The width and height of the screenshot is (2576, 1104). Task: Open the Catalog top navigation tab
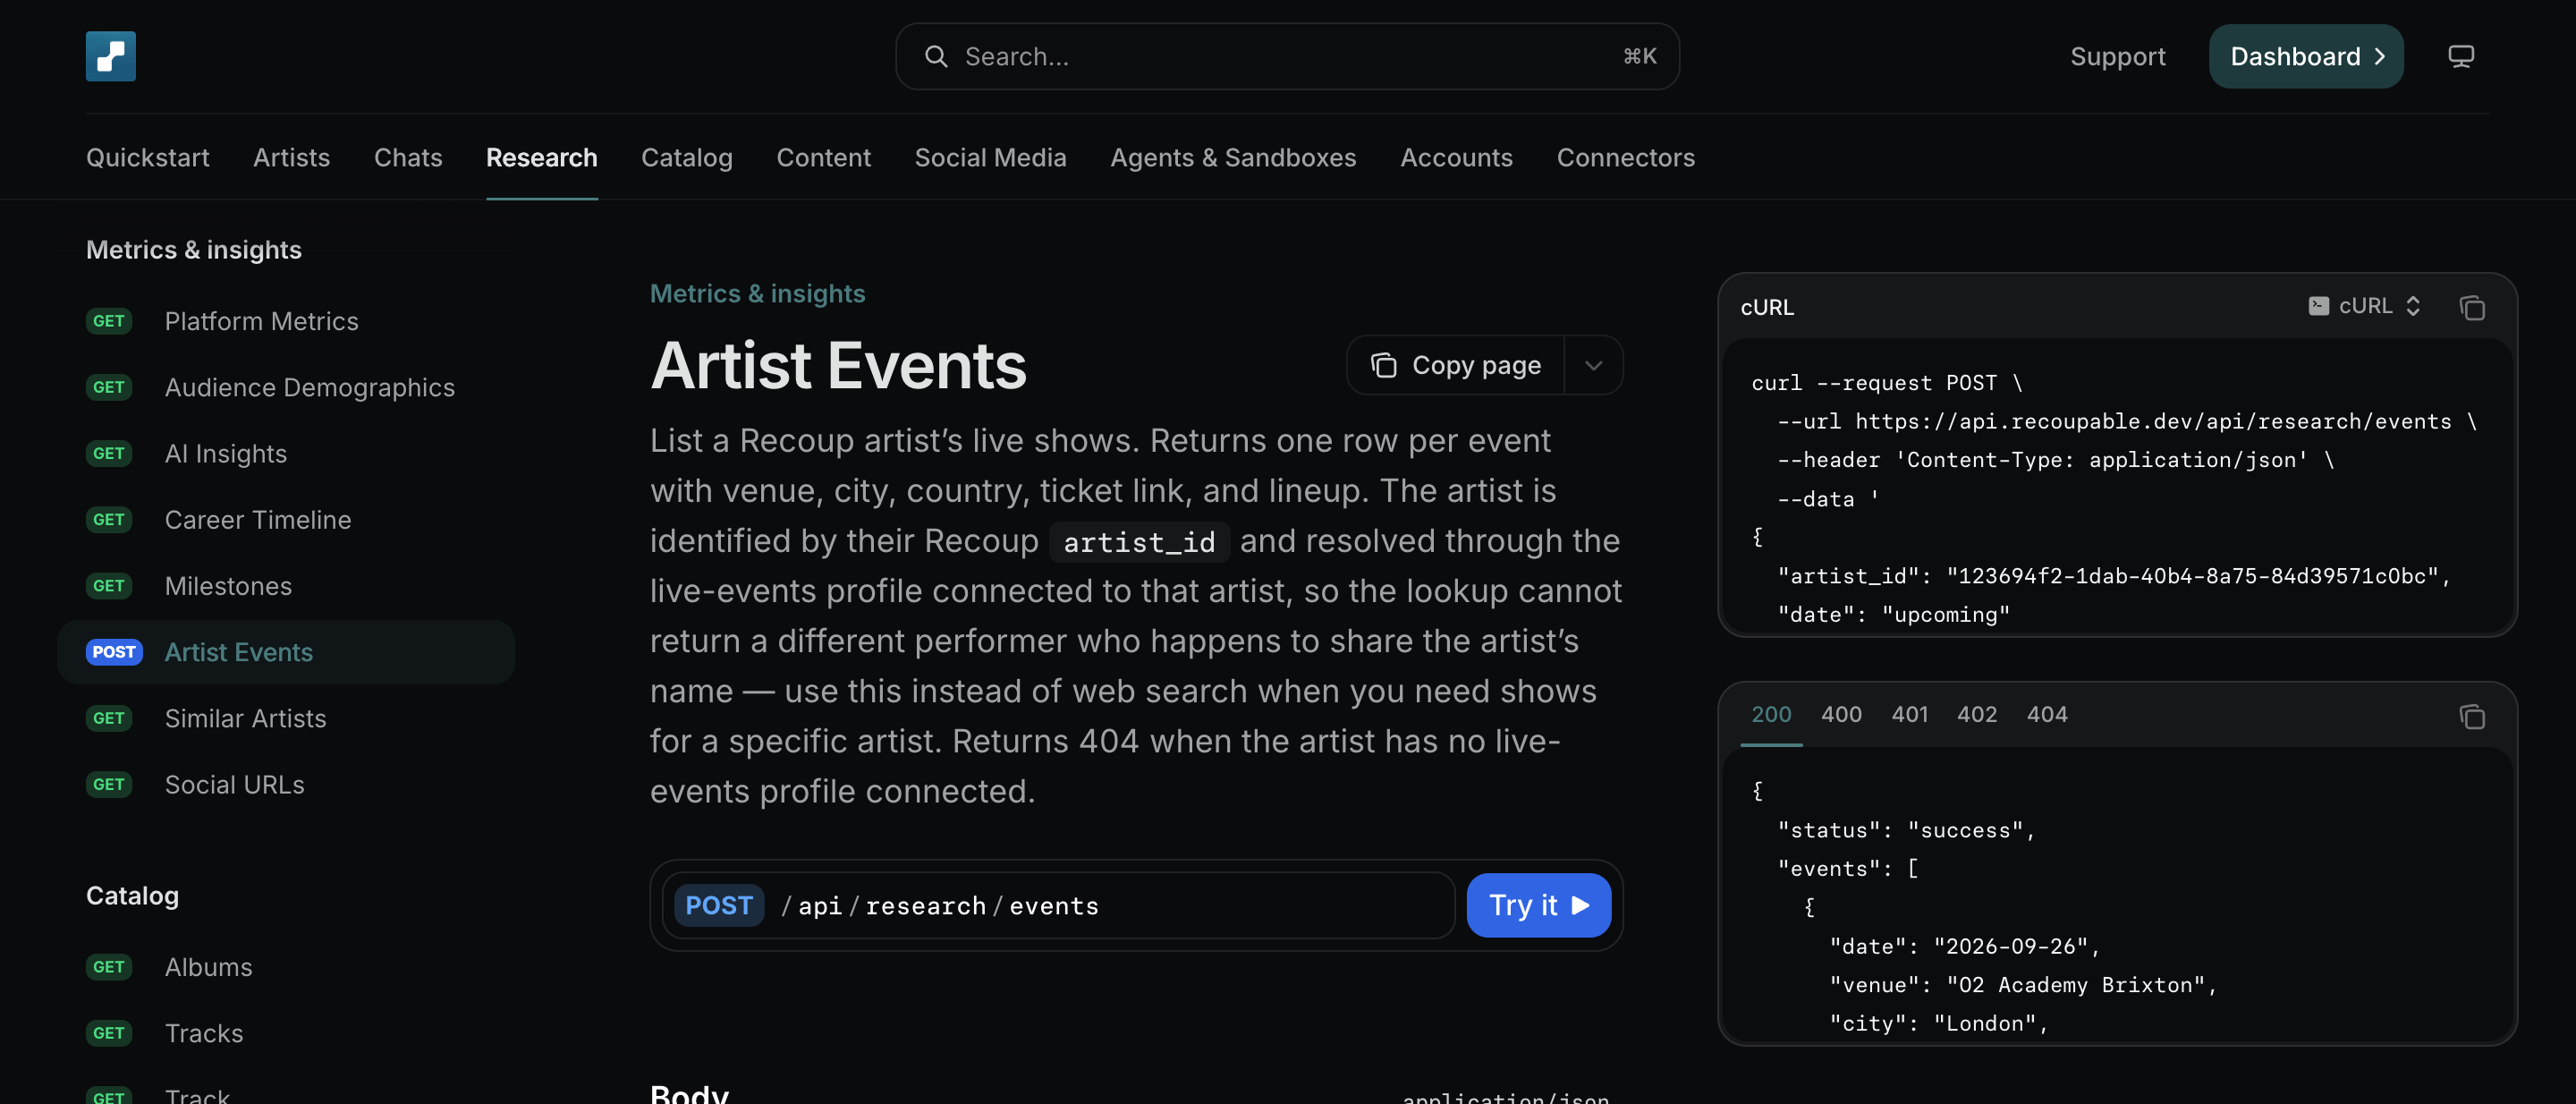686,157
